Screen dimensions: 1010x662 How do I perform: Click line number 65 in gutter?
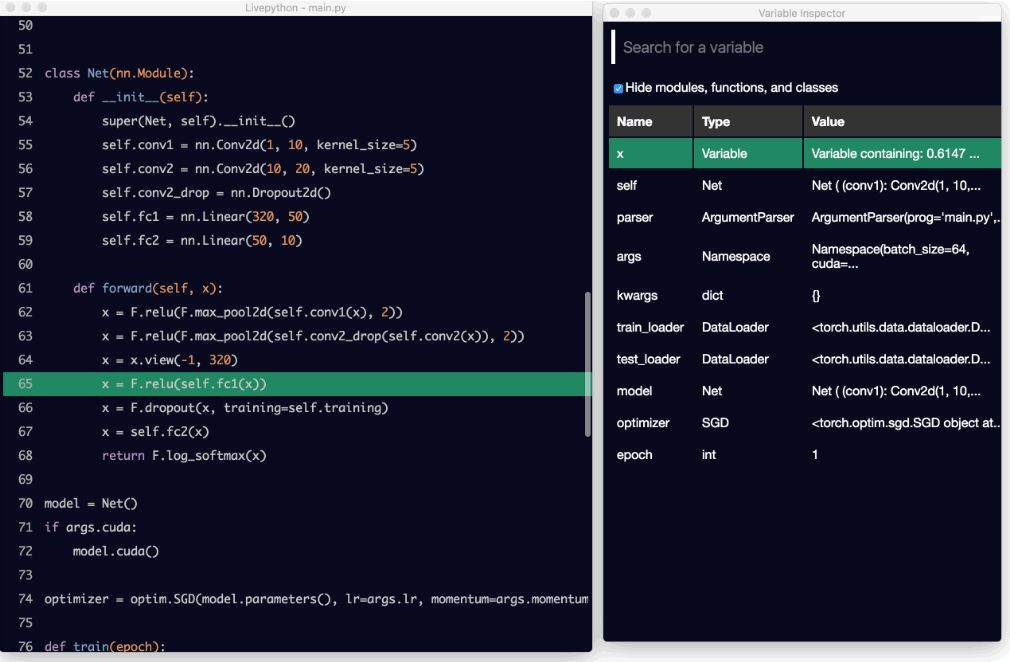point(25,384)
